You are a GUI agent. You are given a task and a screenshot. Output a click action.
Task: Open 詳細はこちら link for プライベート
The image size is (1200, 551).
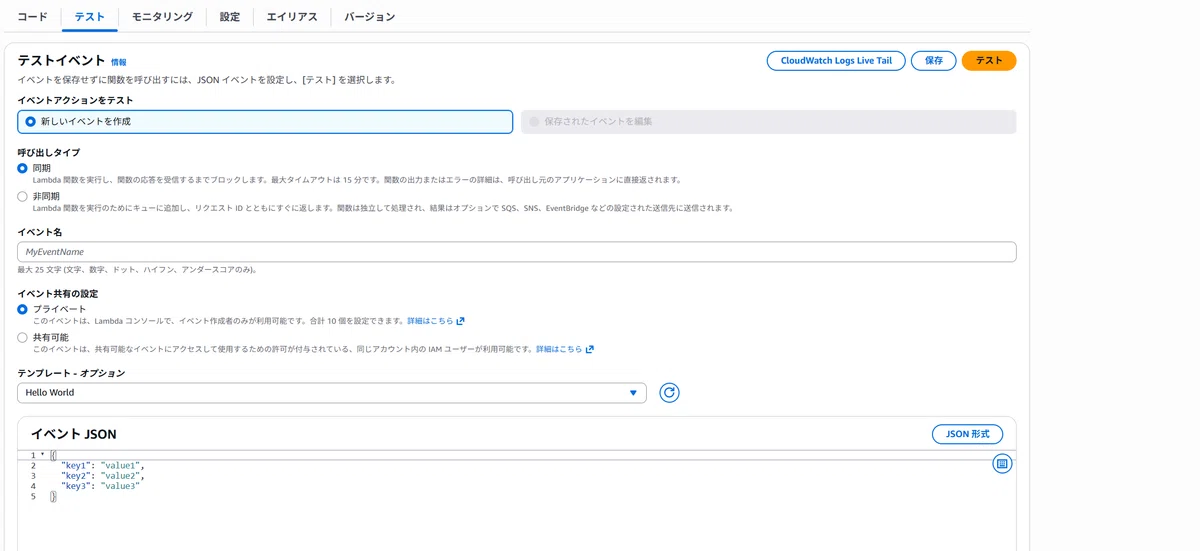point(436,321)
